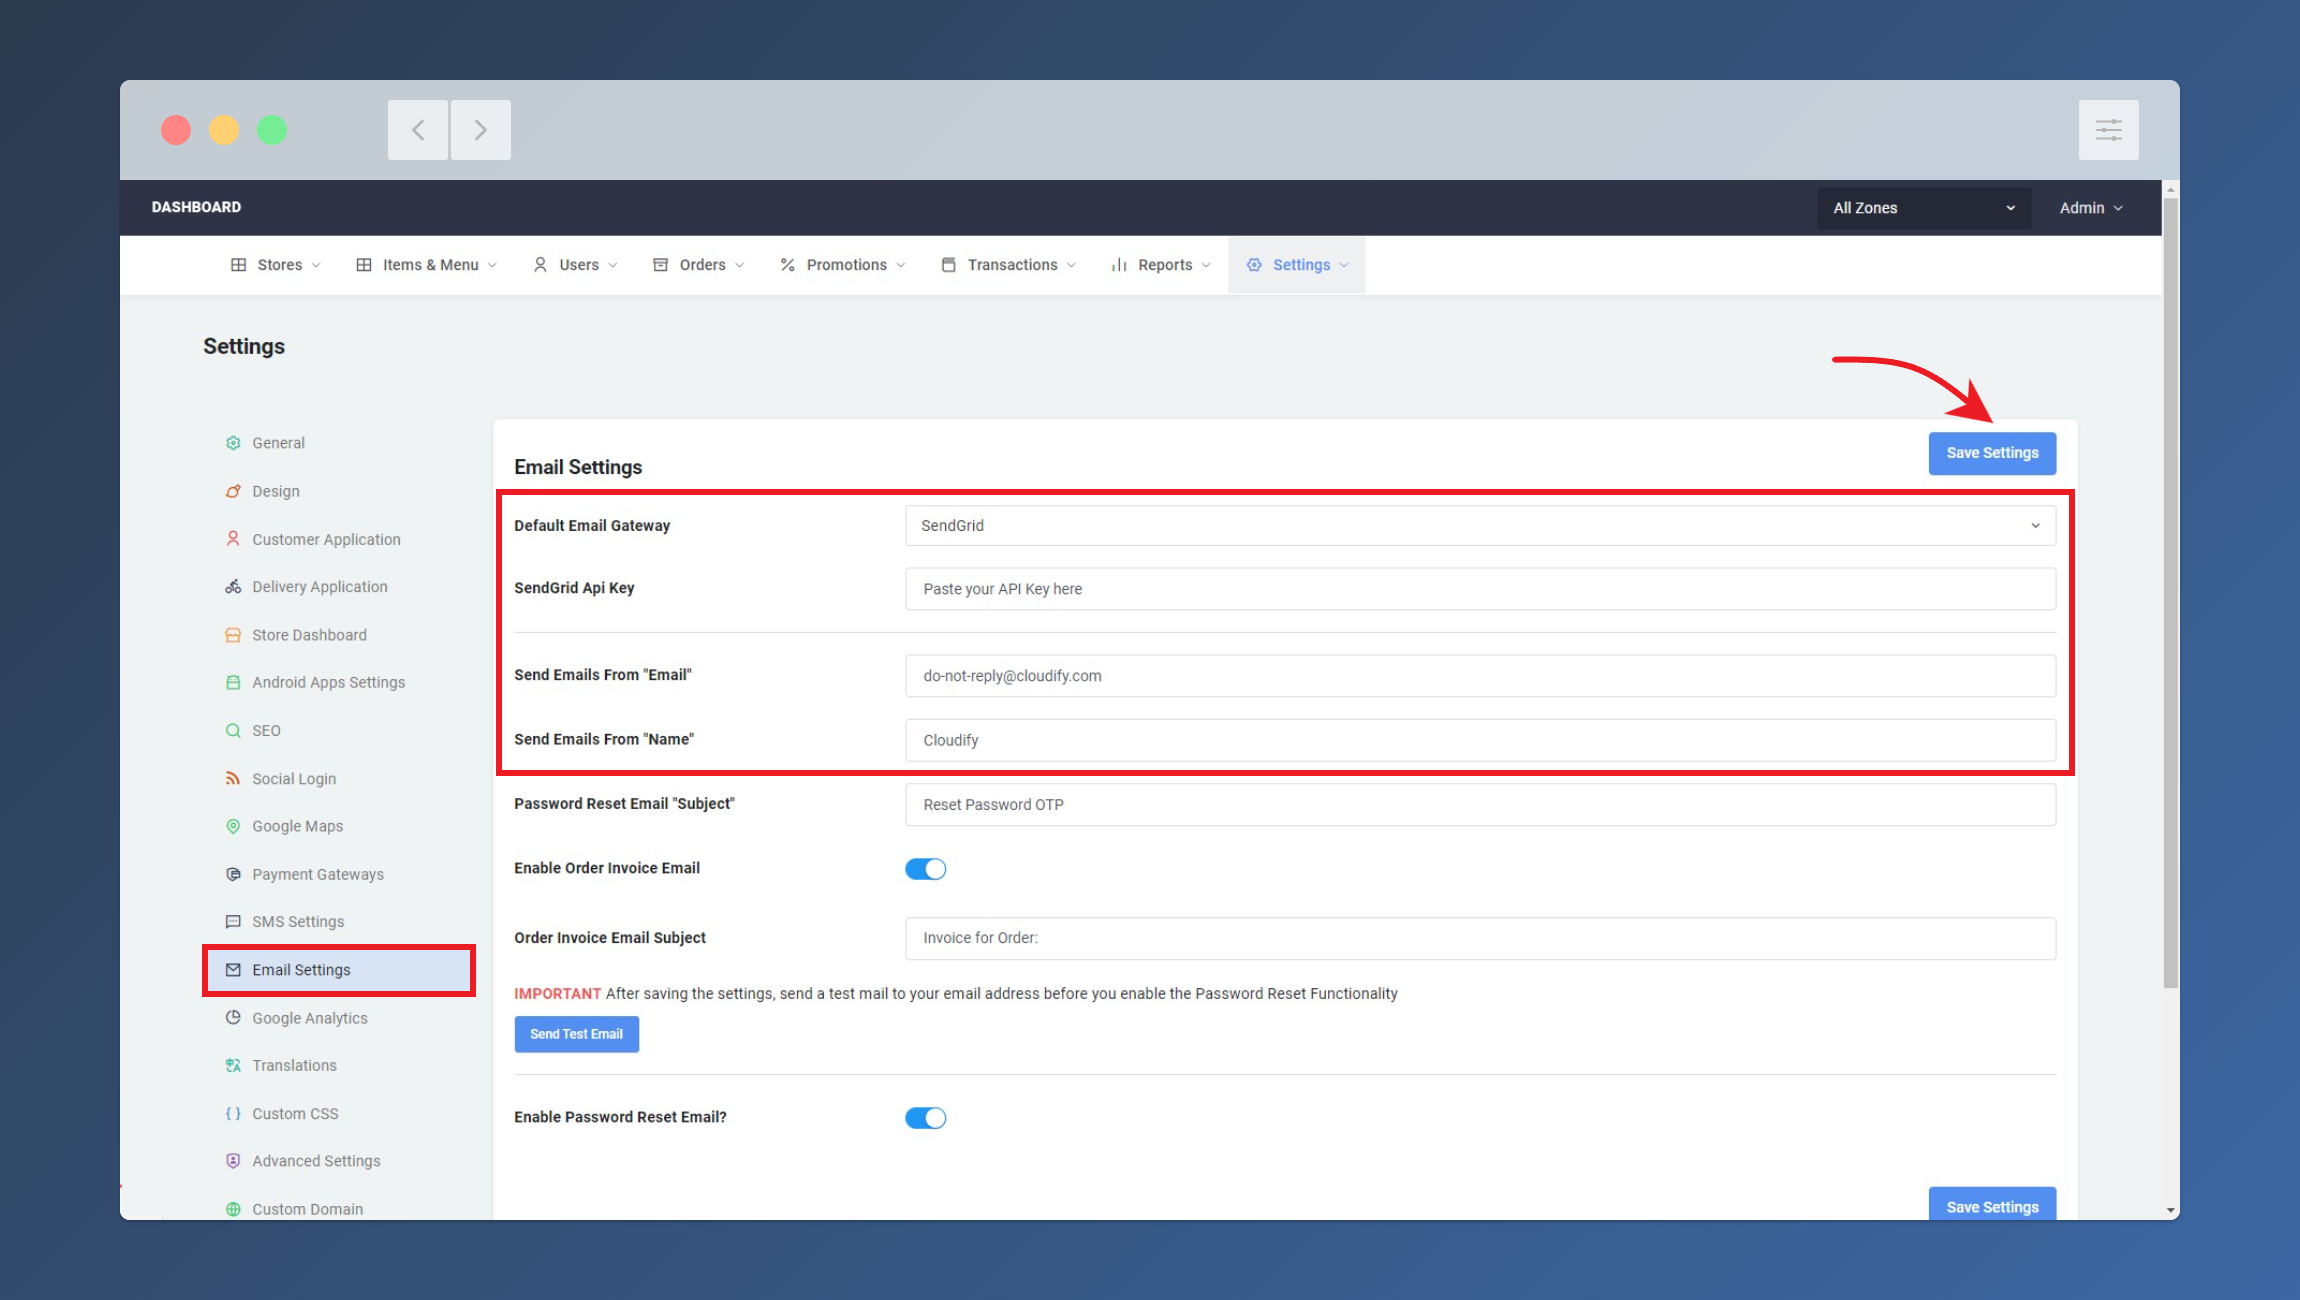Click the Password Reset Email Subject field
The width and height of the screenshot is (2300, 1300).
pos(1480,805)
